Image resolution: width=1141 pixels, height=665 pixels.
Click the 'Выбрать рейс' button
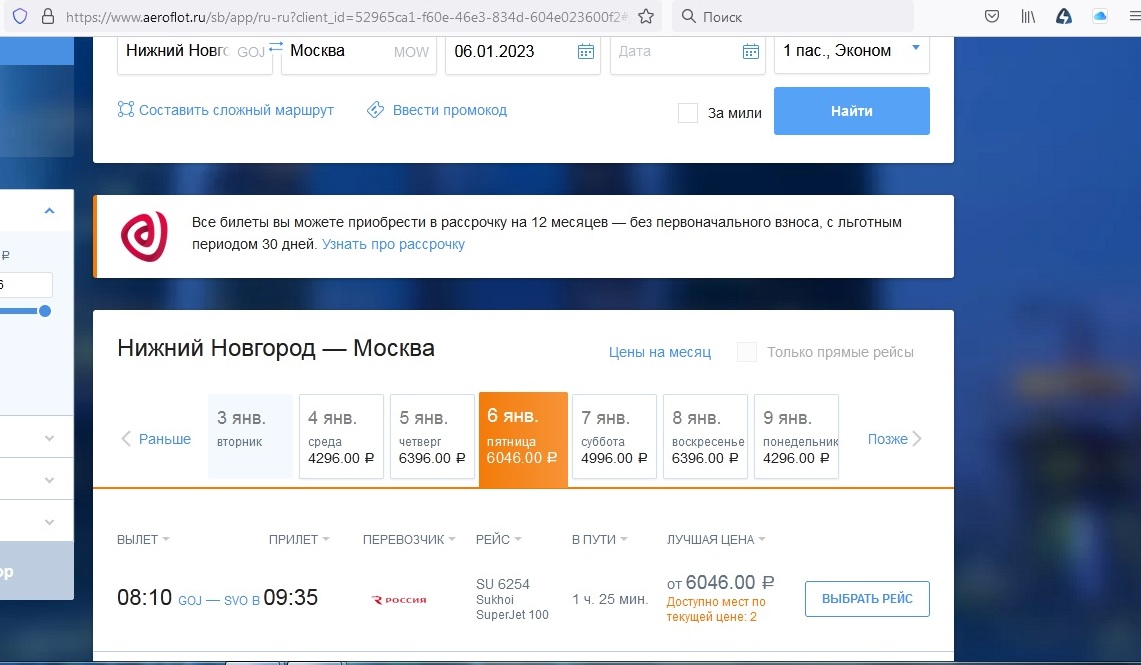[867, 599]
